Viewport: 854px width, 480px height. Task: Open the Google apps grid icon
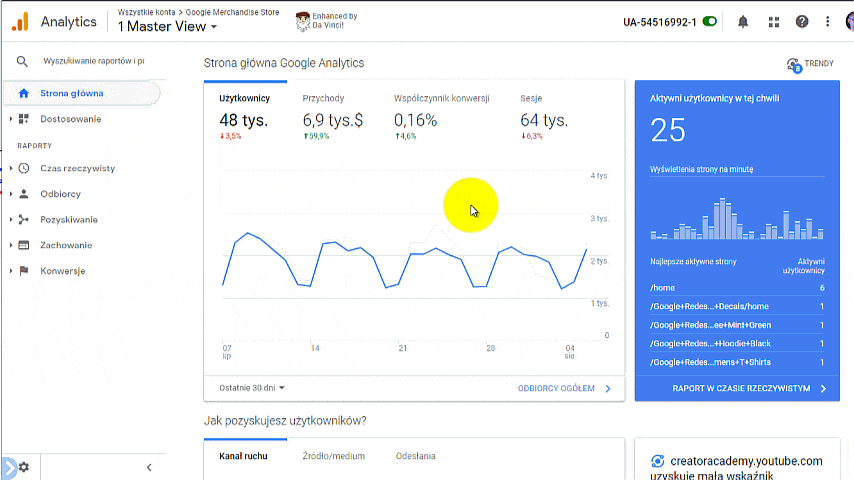(x=773, y=22)
